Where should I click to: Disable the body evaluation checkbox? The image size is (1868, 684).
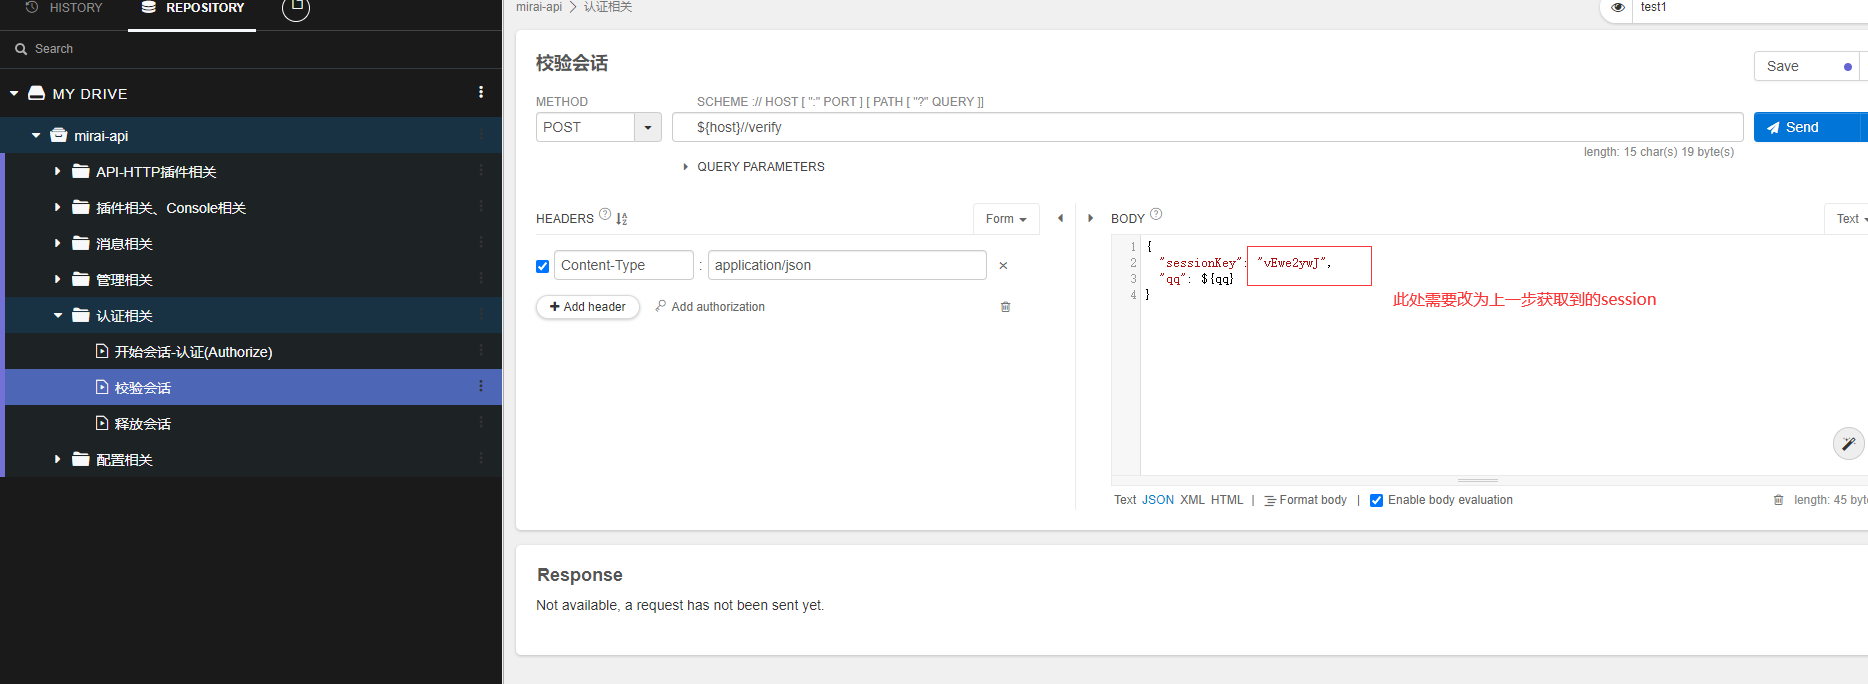[x=1376, y=501]
